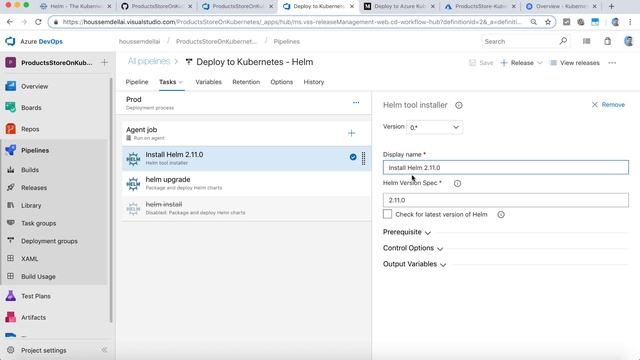
Task: Open Deployment groups in sidebar
Action: (x=49, y=241)
